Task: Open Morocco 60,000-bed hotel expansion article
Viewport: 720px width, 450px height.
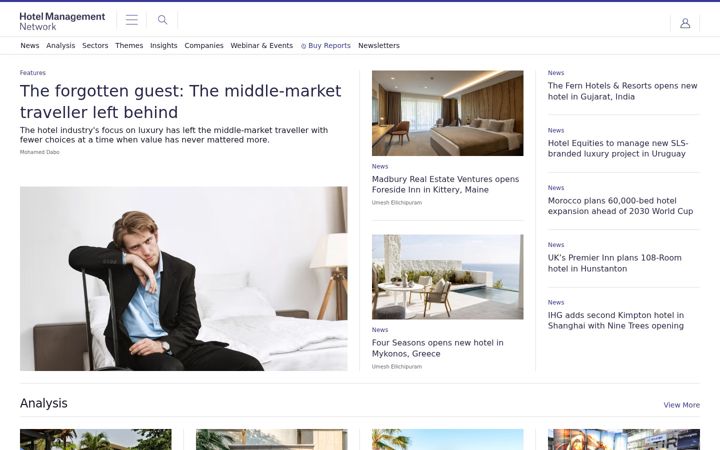Action: pos(620,206)
